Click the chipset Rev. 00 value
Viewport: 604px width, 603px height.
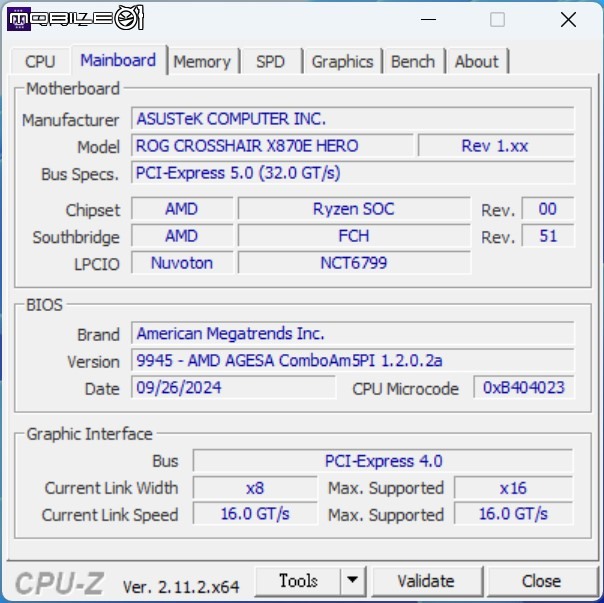pos(547,209)
